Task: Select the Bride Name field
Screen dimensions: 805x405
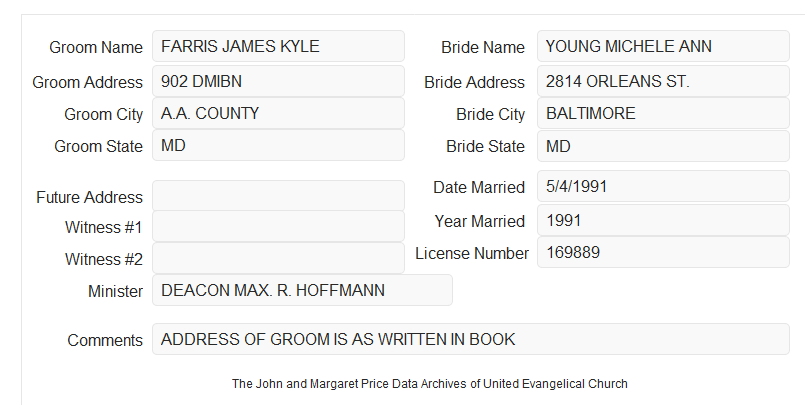Action: (x=663, y=46)
